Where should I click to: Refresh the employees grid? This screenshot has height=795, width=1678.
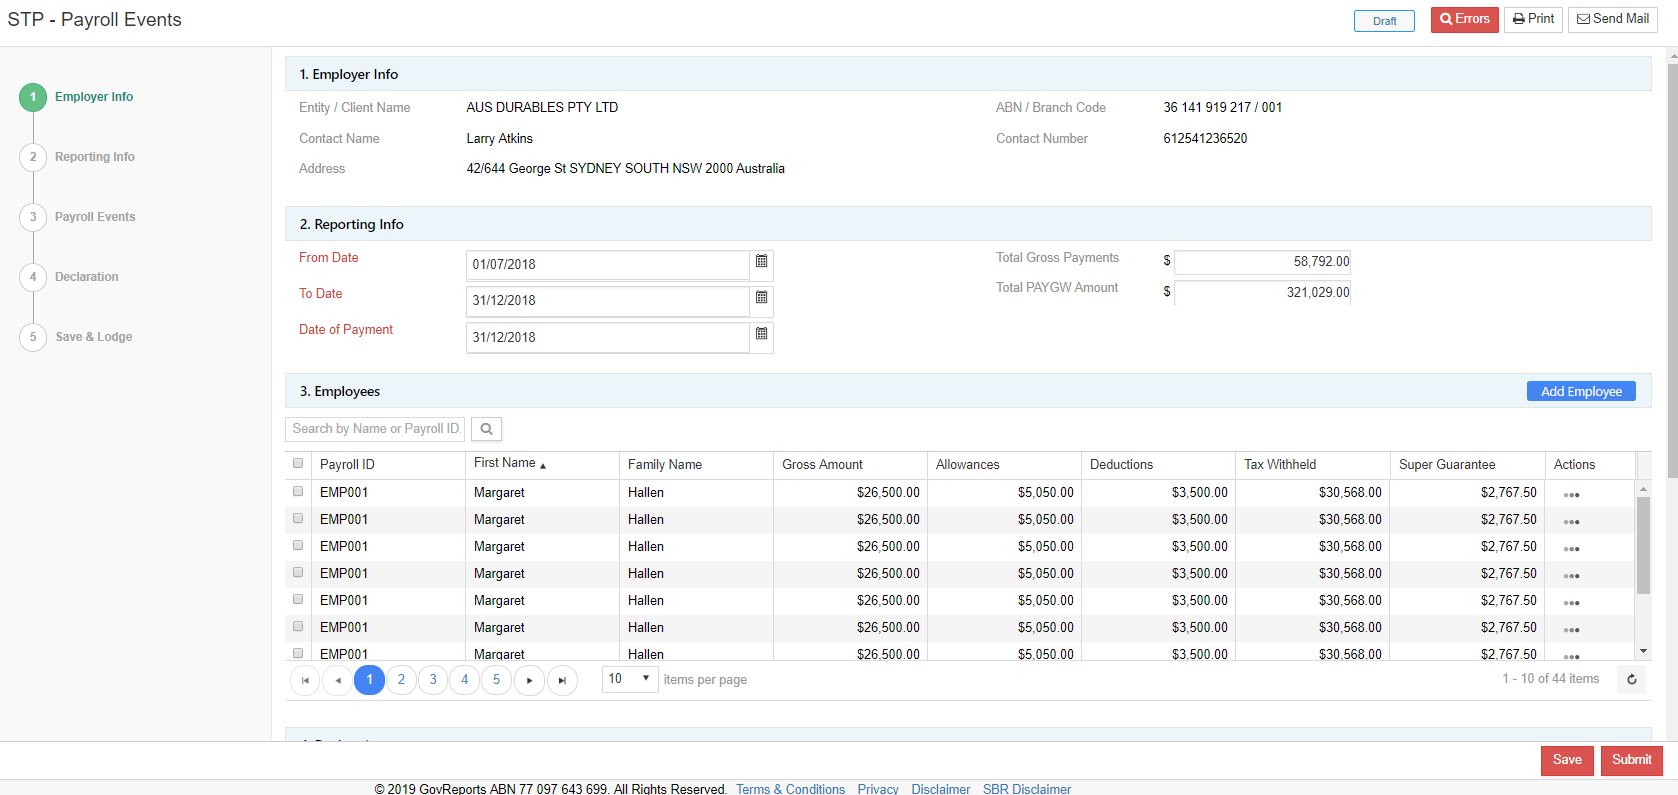click(1631, 680)
